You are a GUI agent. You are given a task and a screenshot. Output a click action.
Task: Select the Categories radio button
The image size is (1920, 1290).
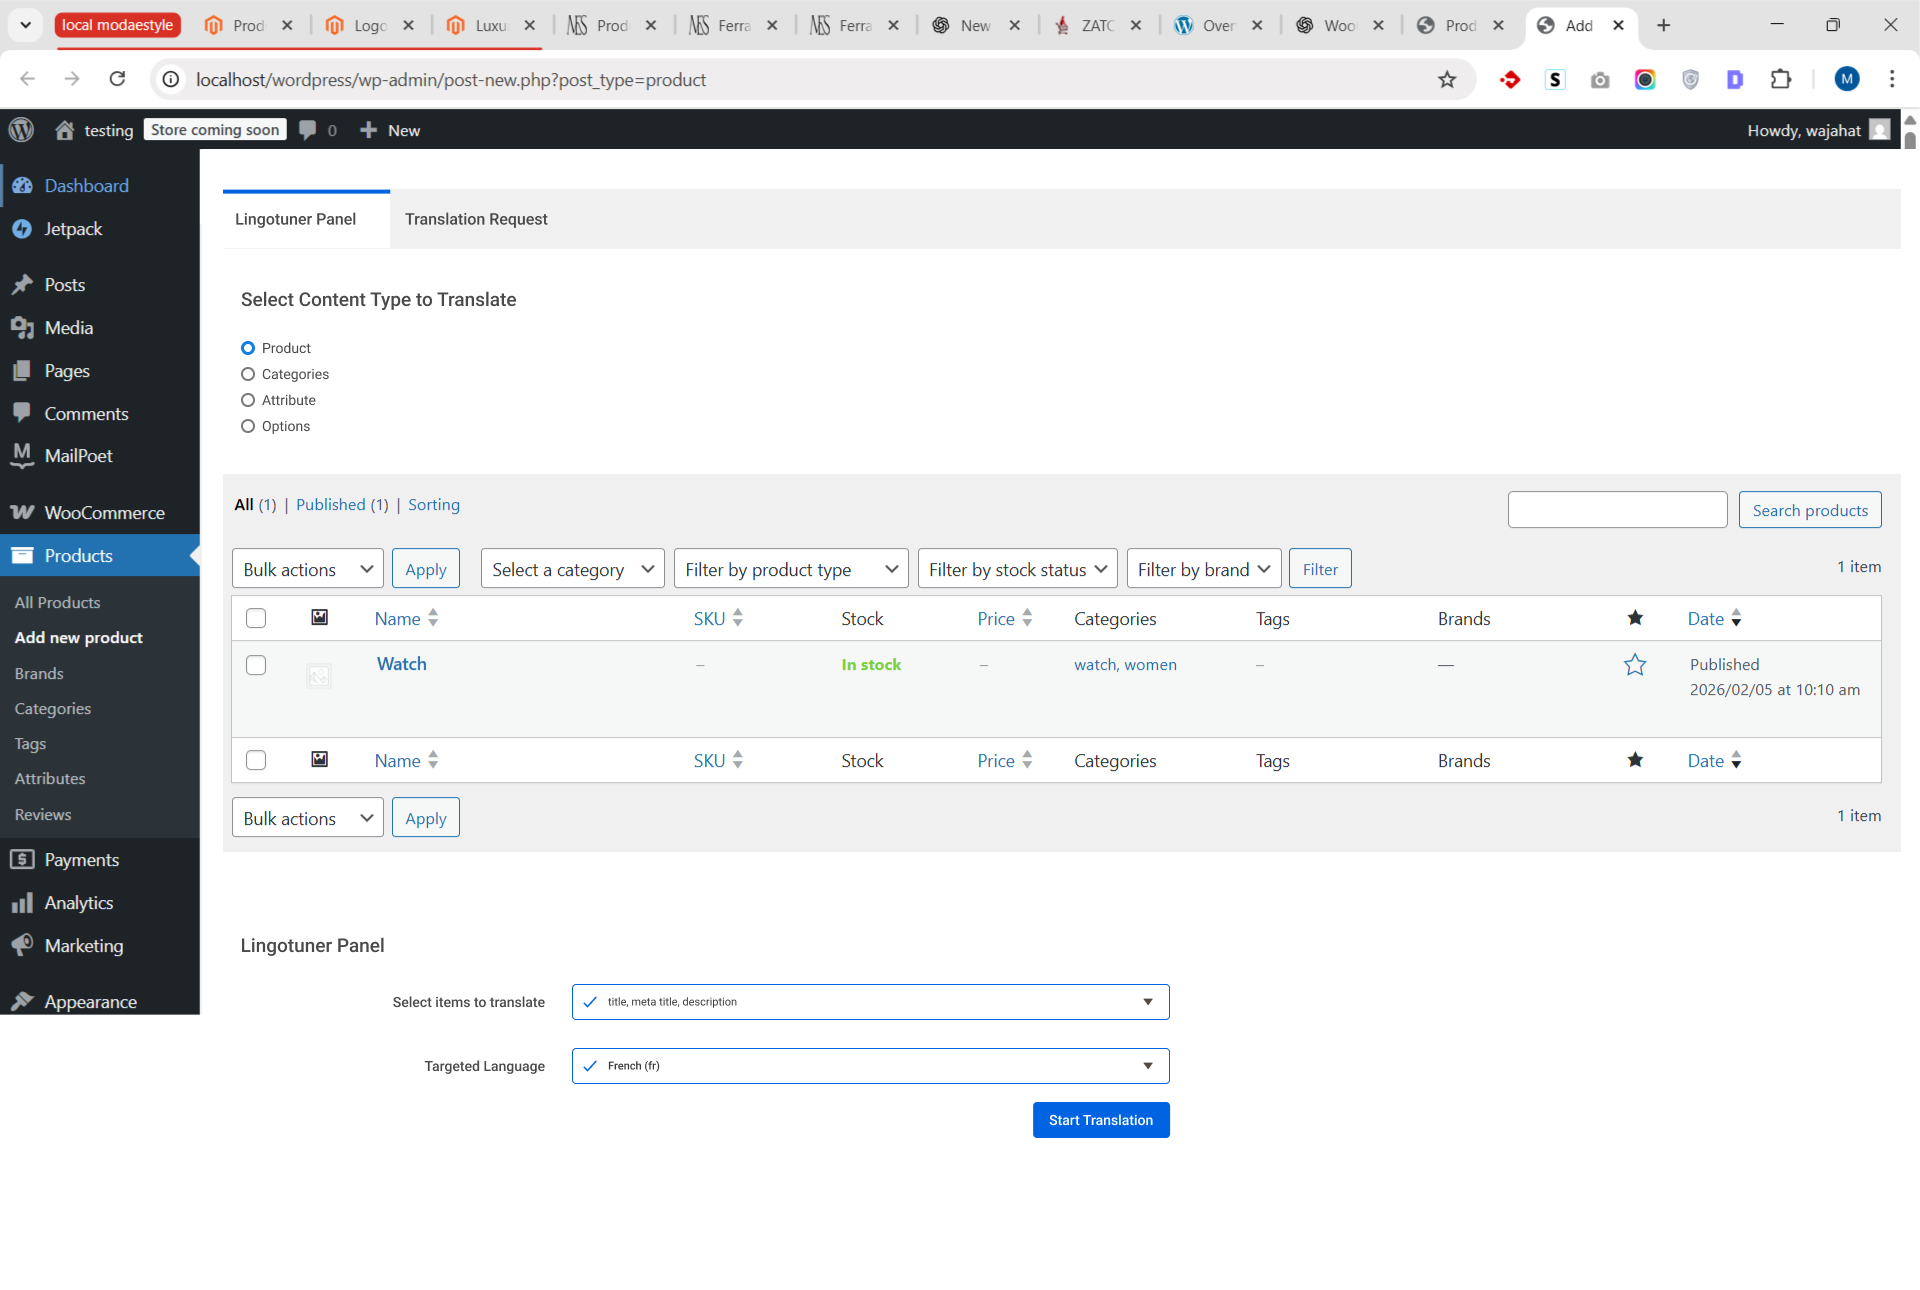tap(248, 374)
